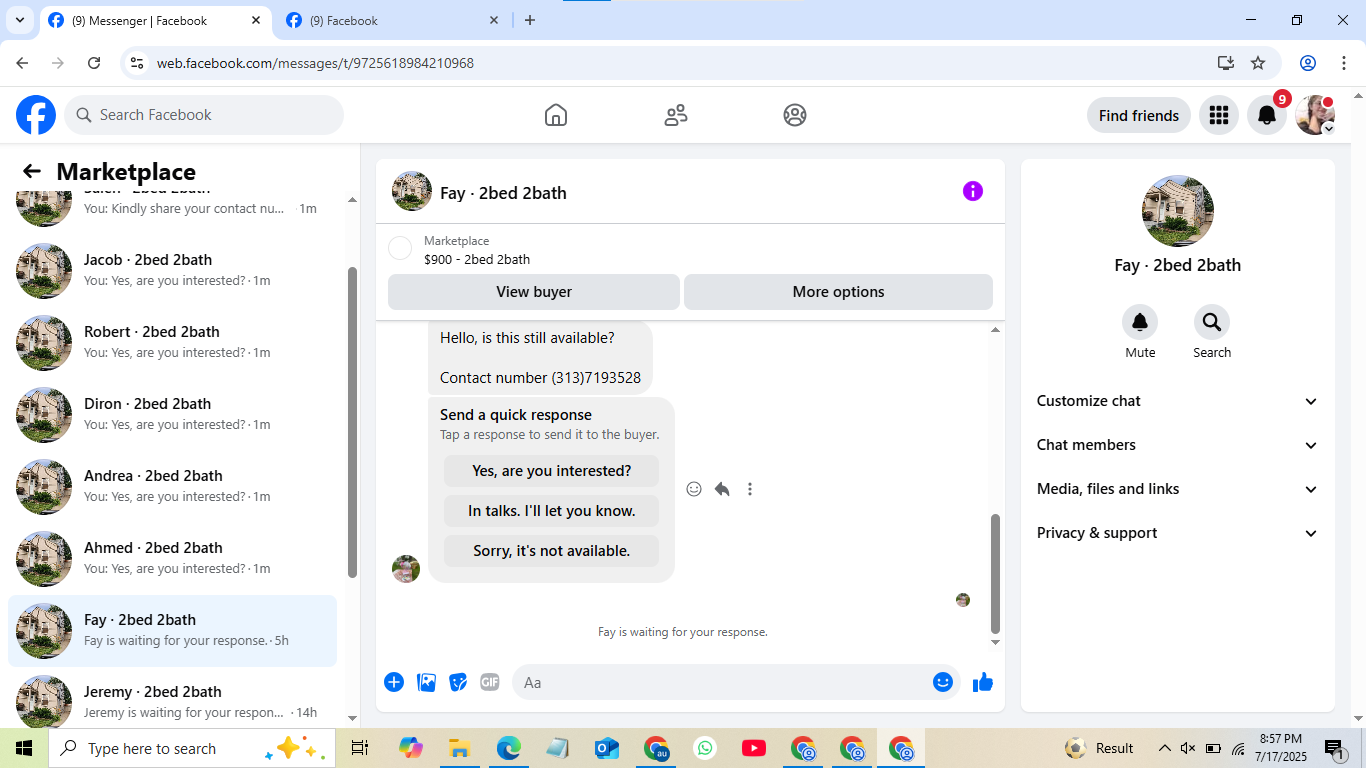Open the emoji picker in message box

click(943, 682)
